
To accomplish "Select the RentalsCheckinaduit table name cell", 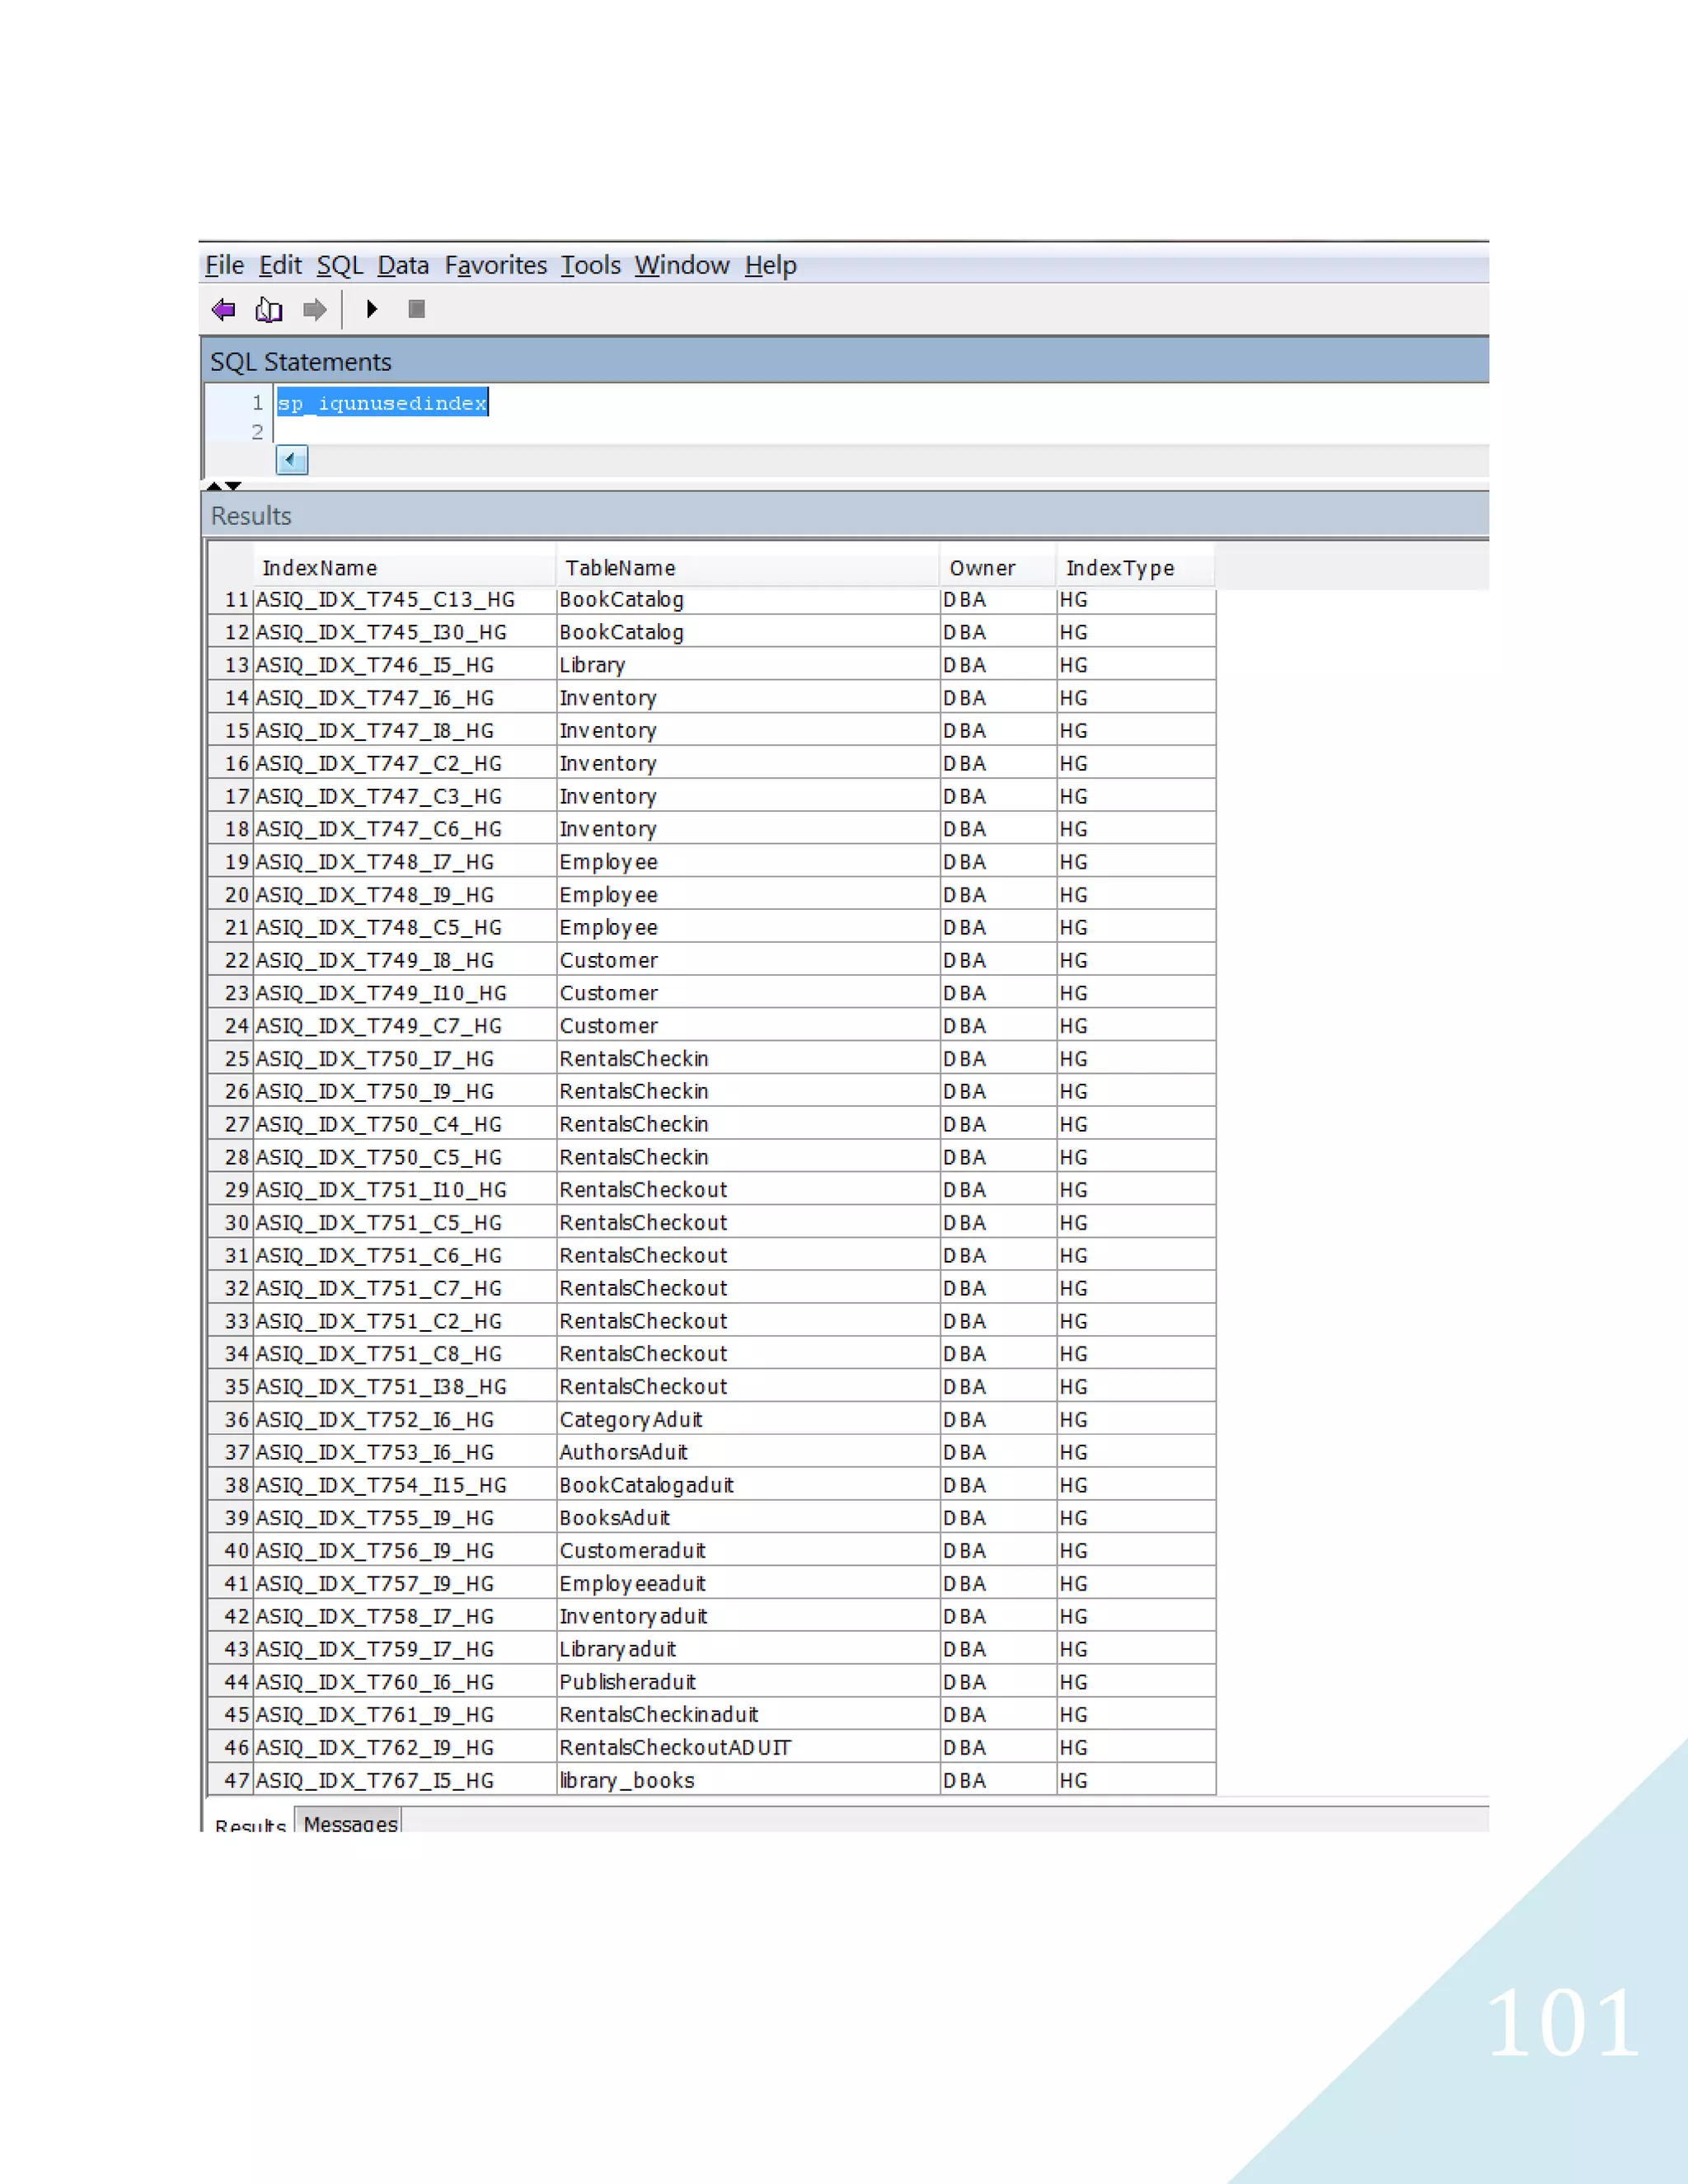I will point(747,1715).
